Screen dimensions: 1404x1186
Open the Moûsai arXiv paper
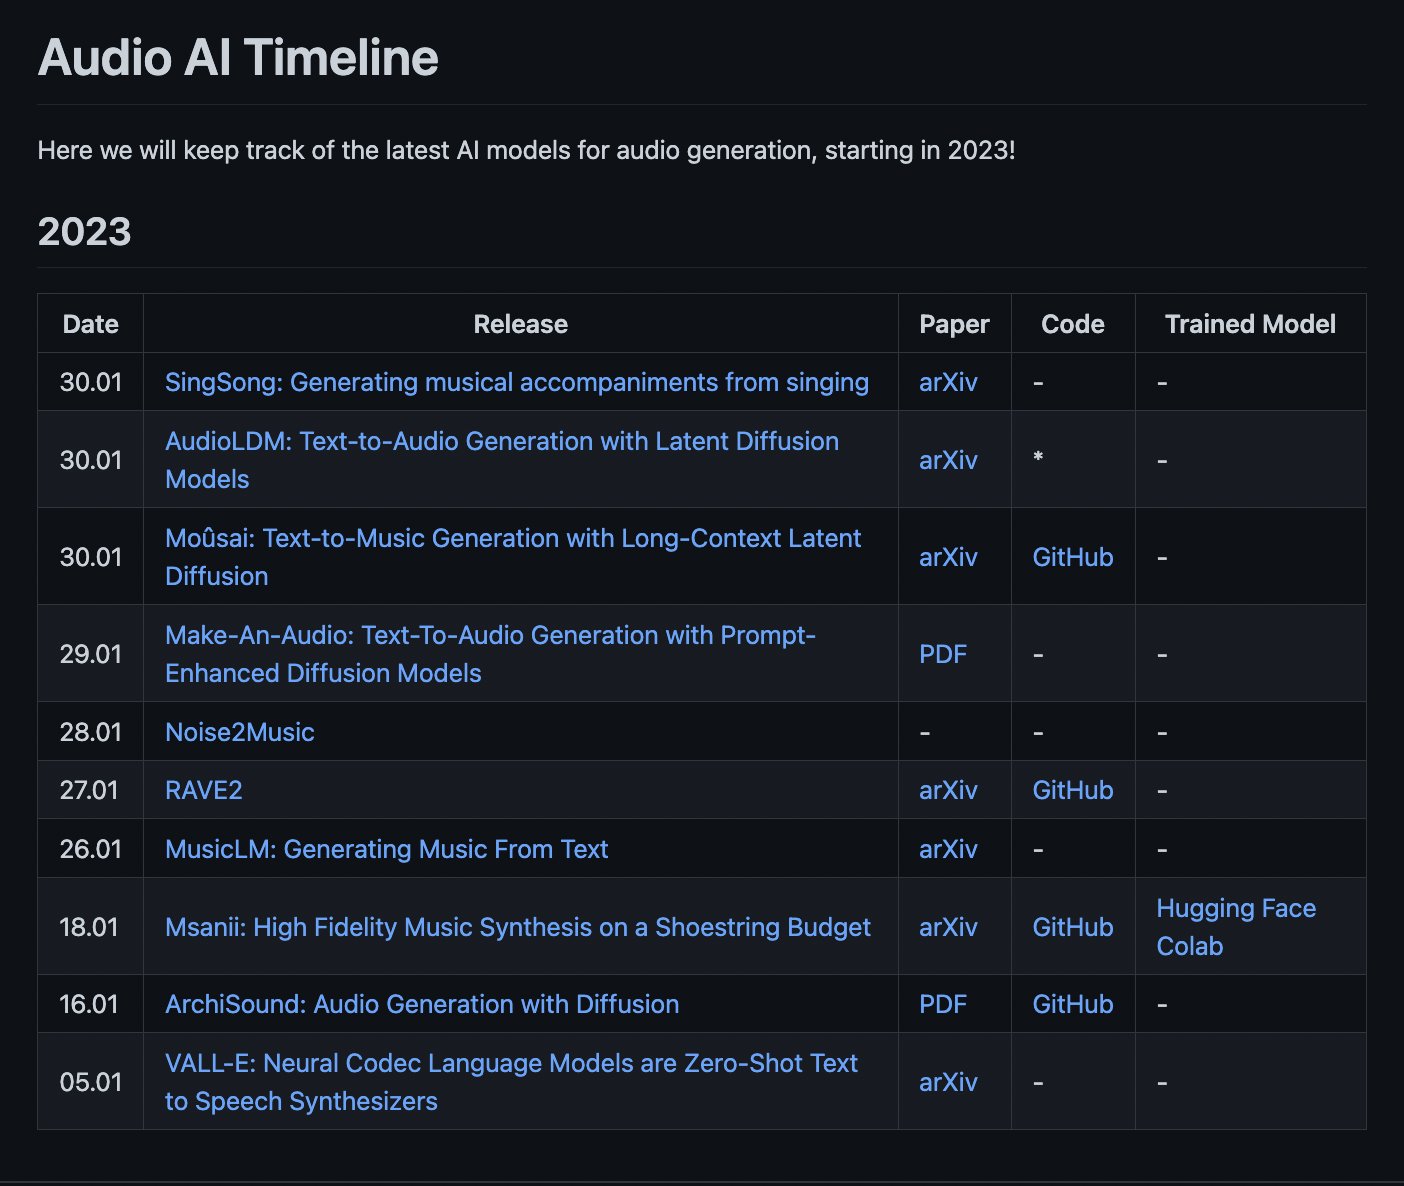(946, 557)
